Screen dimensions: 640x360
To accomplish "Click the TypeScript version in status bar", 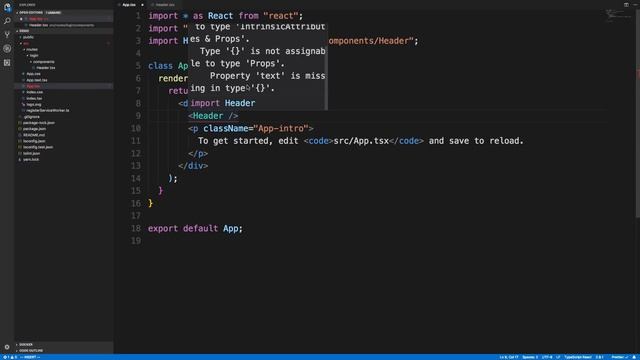I will (599, 357).
